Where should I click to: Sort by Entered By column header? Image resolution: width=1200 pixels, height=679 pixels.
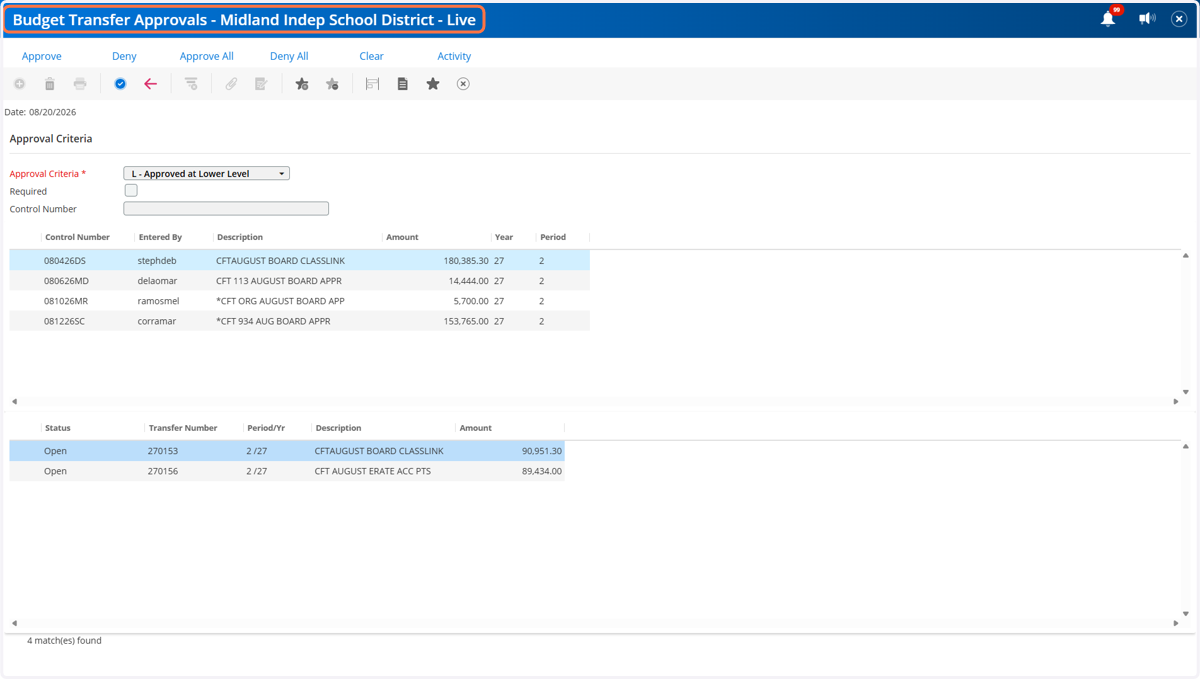coord(160,237)
